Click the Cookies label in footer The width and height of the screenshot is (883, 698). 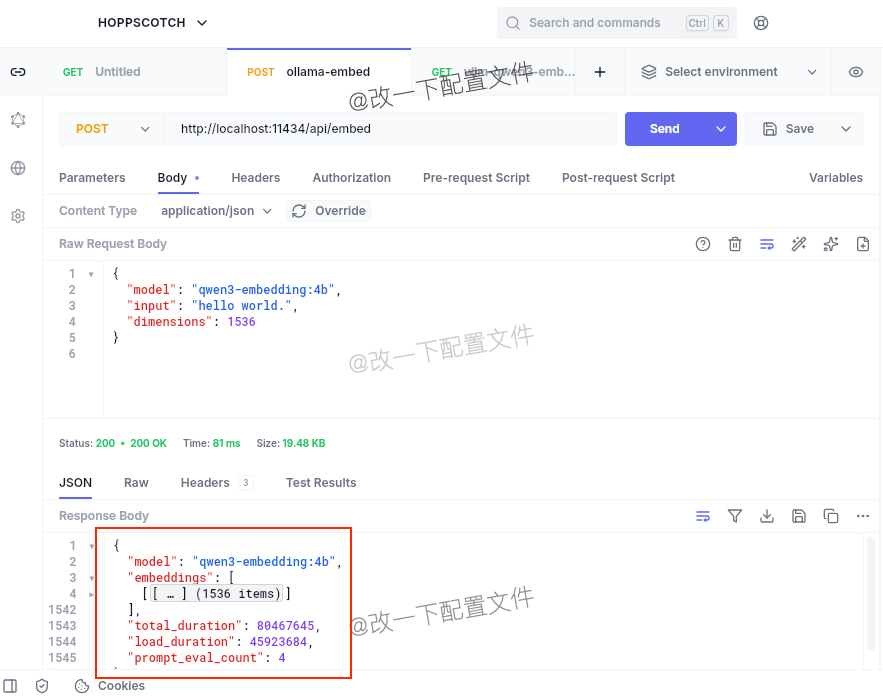[x=122, y=686]
